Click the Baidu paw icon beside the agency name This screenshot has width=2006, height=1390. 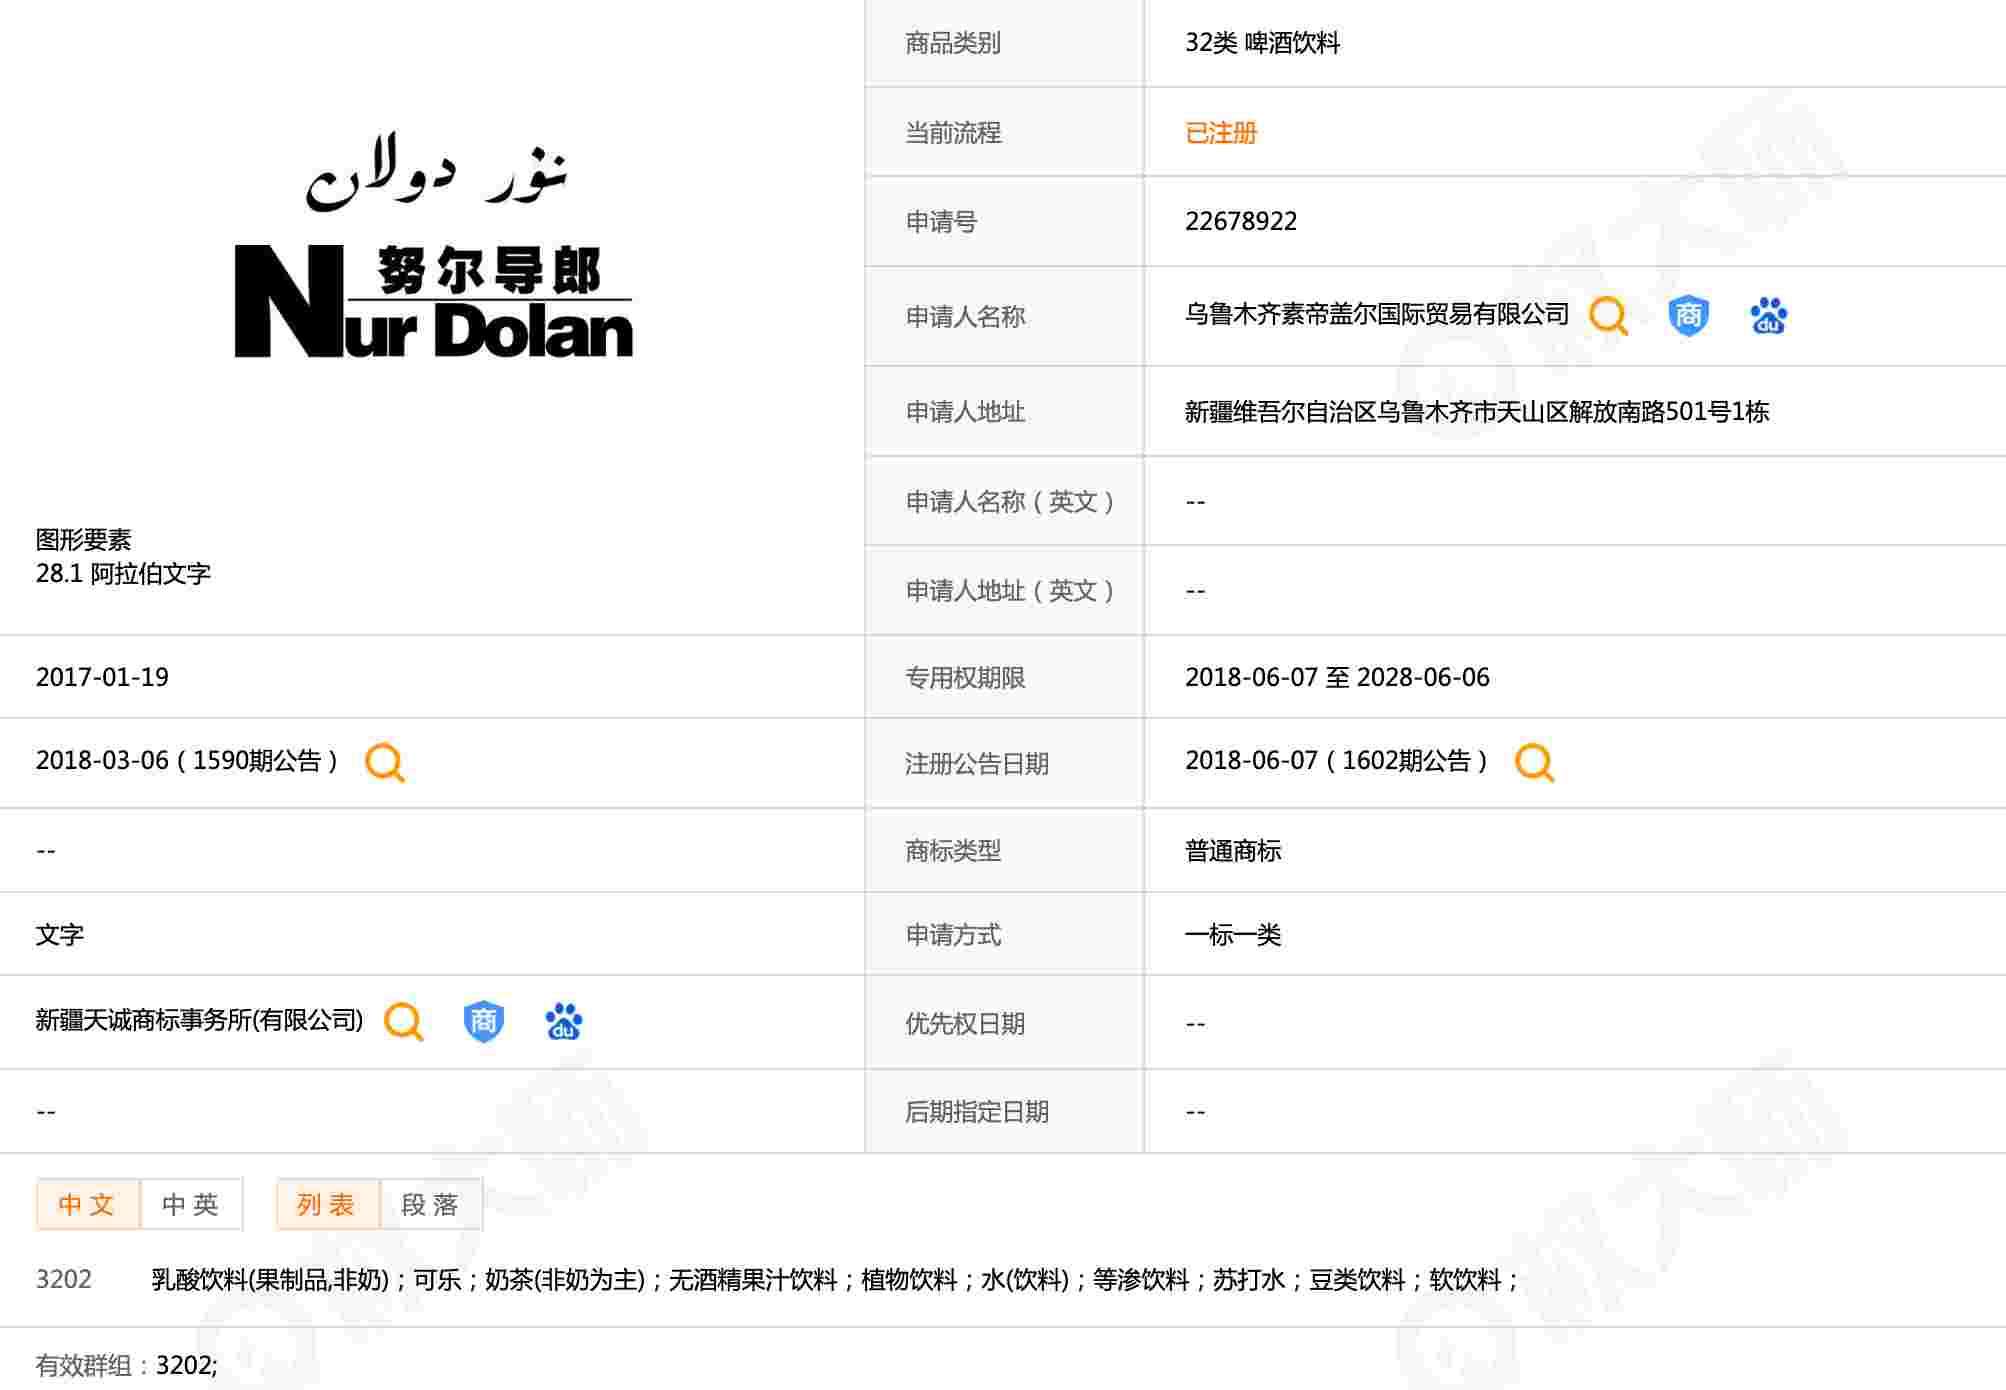coord(563,1021)
